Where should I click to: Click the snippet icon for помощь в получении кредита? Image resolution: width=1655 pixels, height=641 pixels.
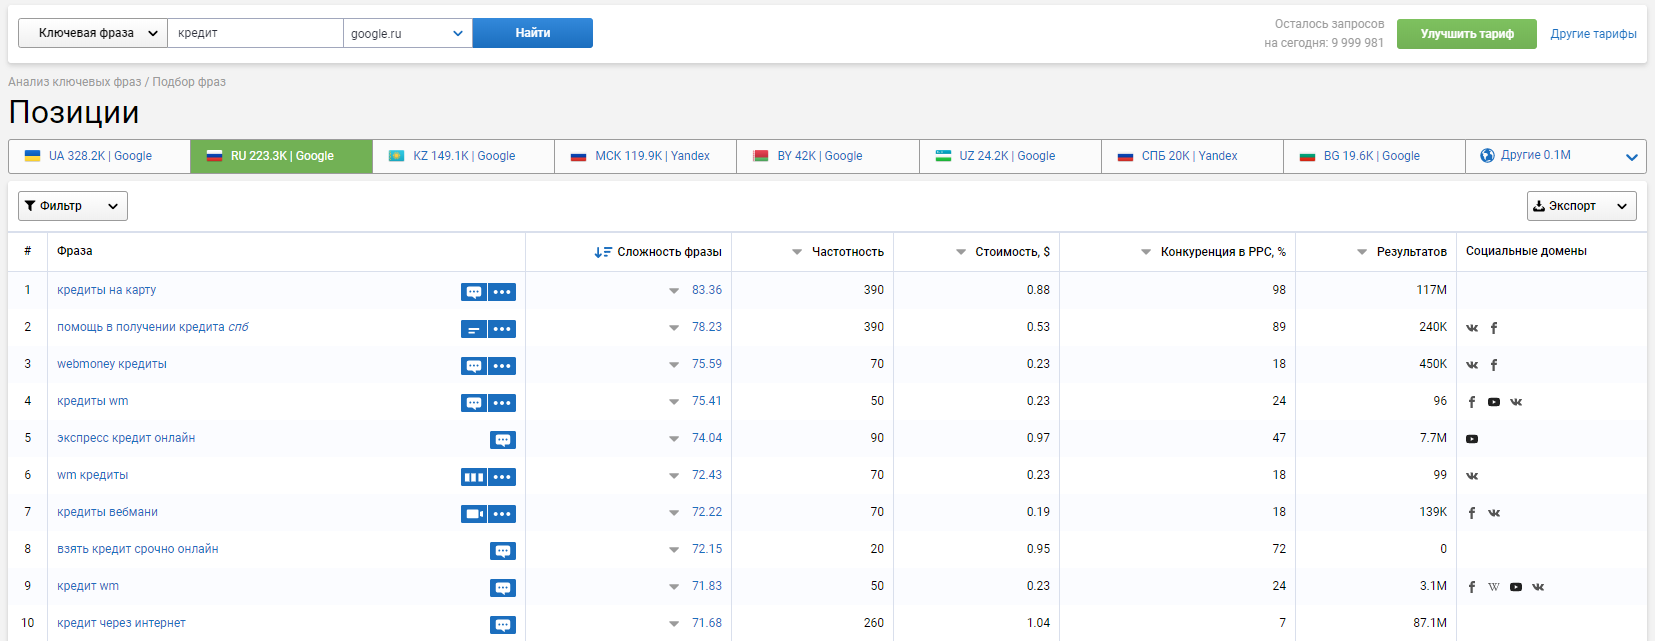pos(474,329)
